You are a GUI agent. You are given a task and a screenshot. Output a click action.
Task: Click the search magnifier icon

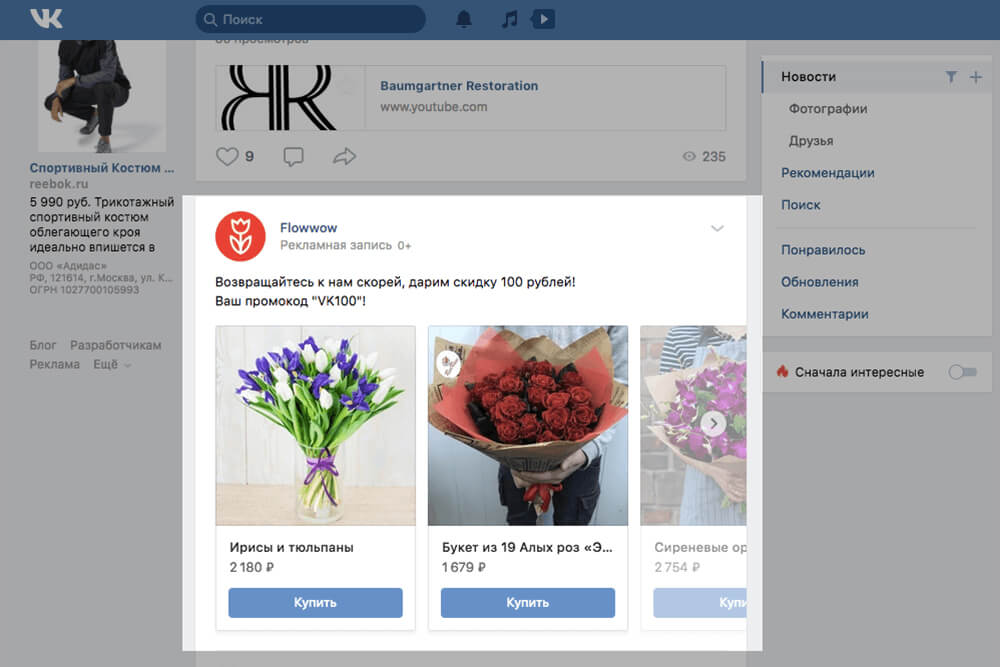pos(210,20)
